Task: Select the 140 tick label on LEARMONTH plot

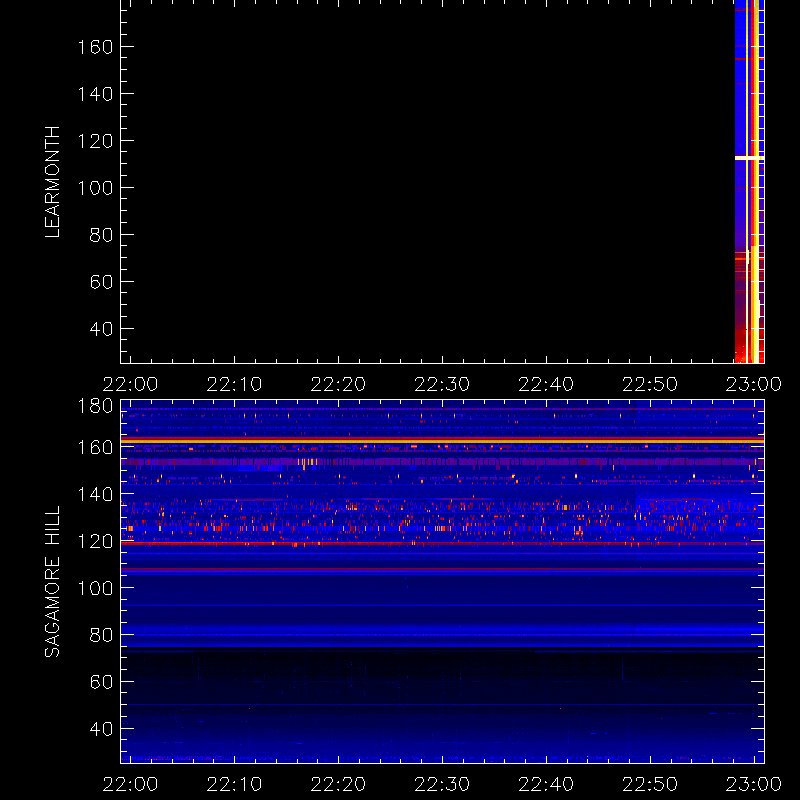Action: (x=95, y=94)
